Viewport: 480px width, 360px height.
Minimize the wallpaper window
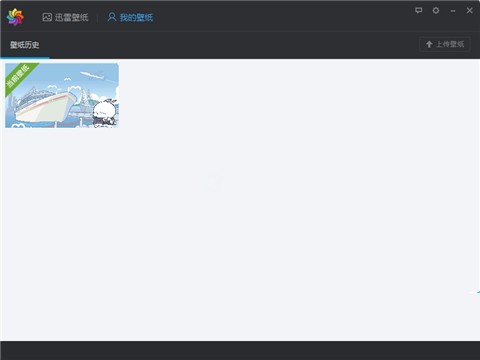pyautogui.click(x=453, y=11)
